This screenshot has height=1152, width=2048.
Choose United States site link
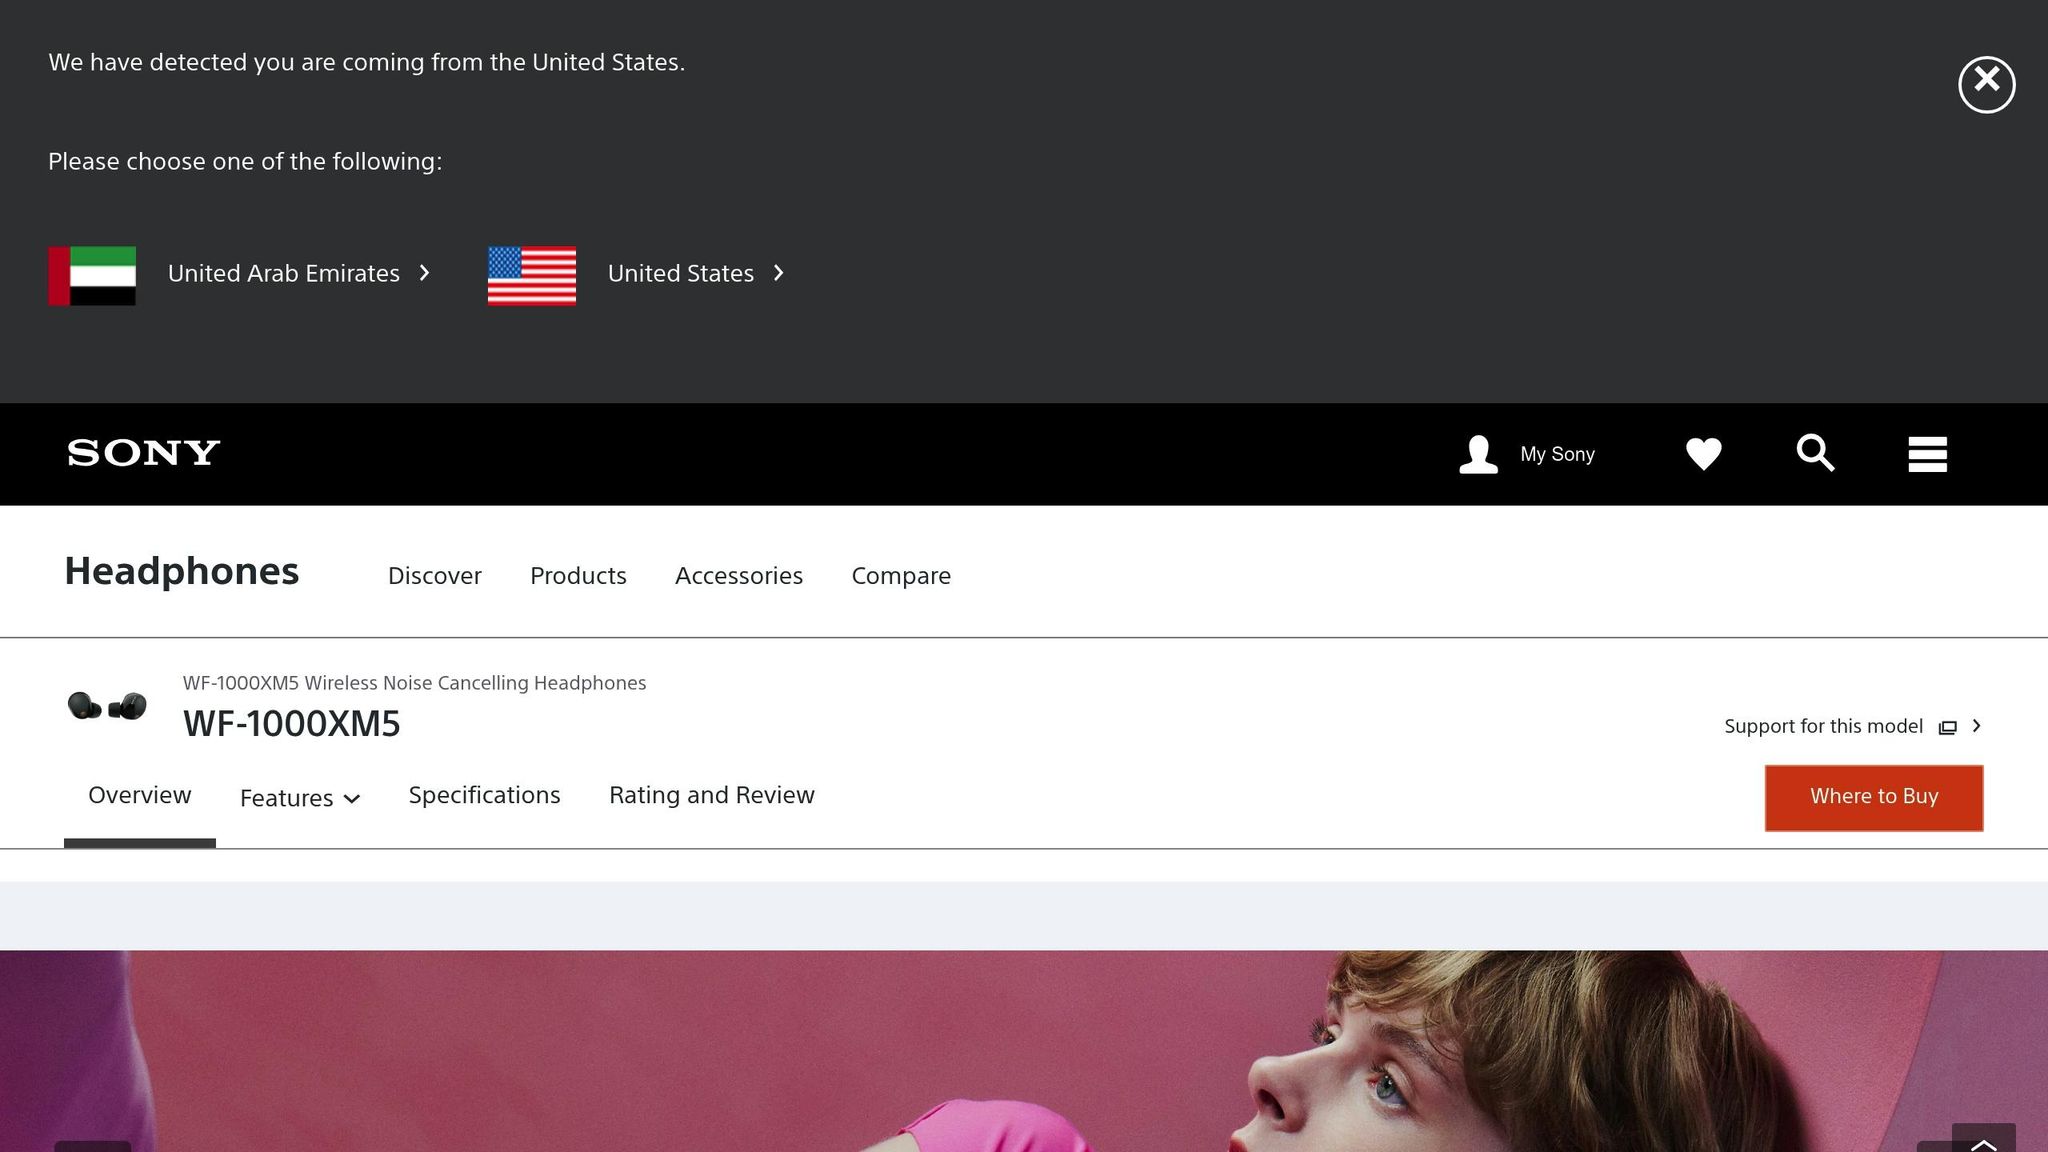(x=696, y=273)
